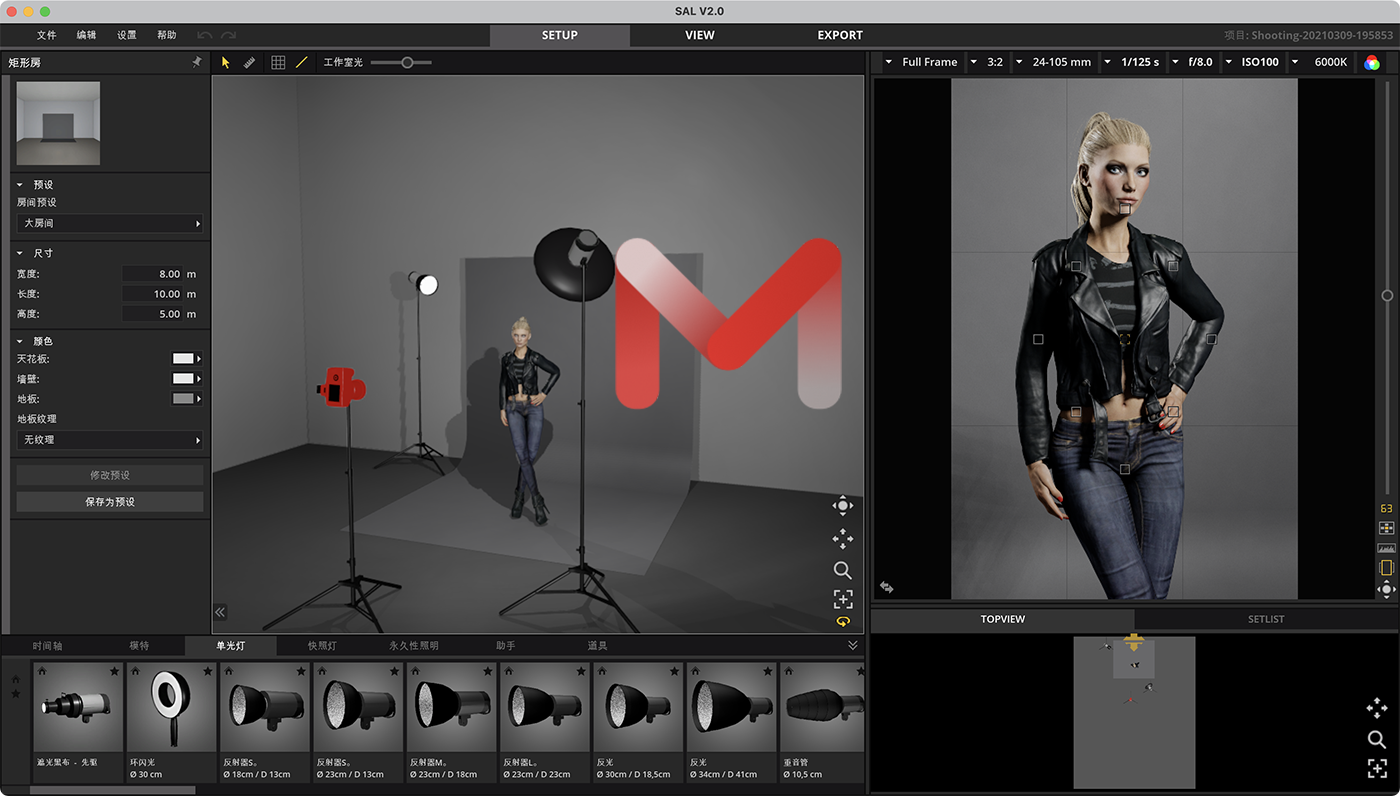Click the undo arrow in the menu bar
Image resolution: width=1400 pixels, height=796 pixels.
click(x=204, y=35)
